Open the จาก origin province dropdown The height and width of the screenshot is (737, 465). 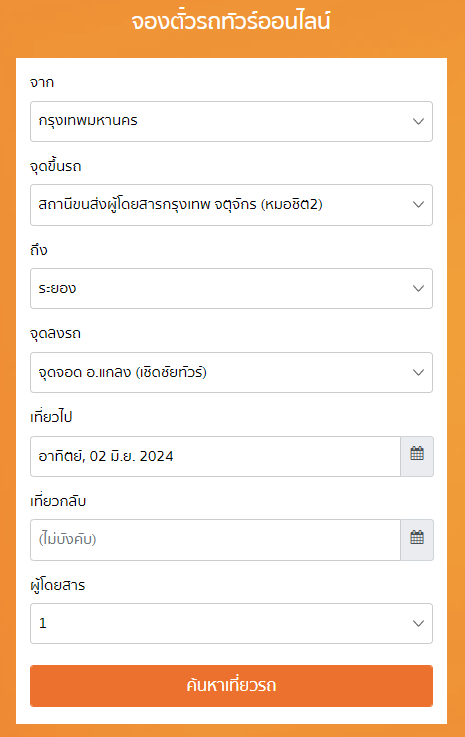pos(231,121)
